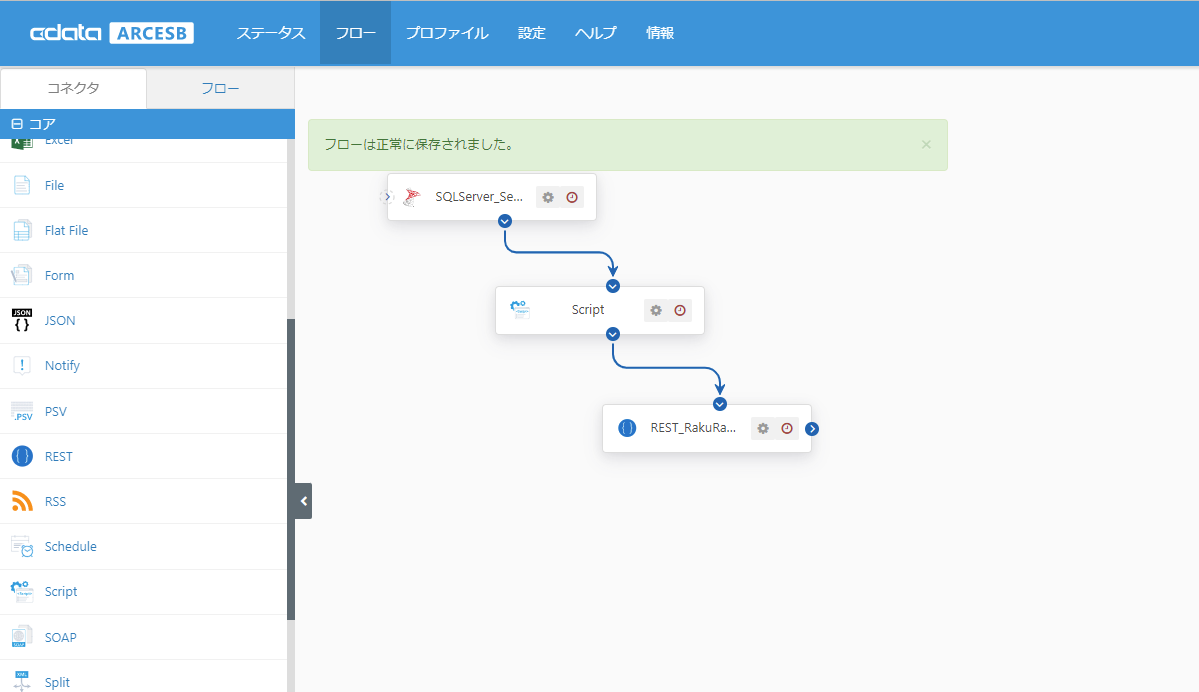
Task: Click bottom output port of Script node
Action: 612,334
